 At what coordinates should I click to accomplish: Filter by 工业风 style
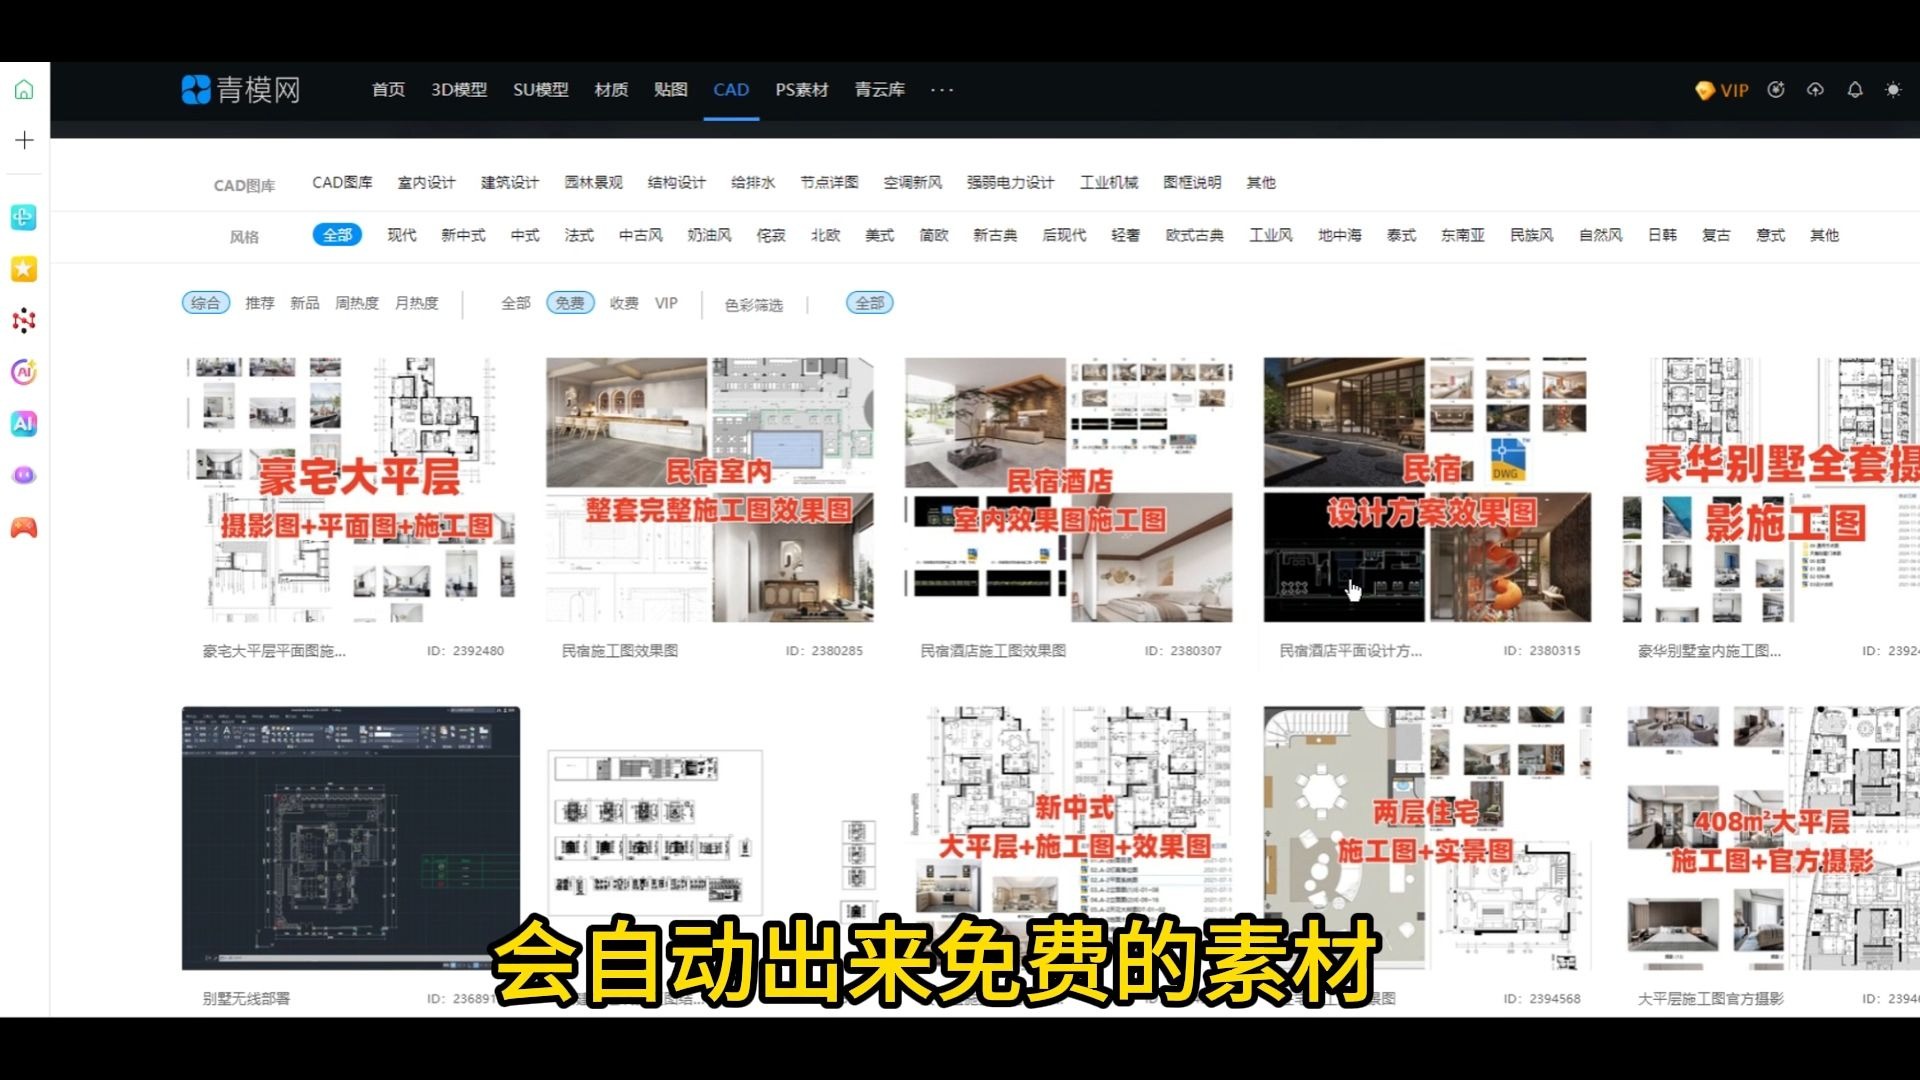[1271, 235]
